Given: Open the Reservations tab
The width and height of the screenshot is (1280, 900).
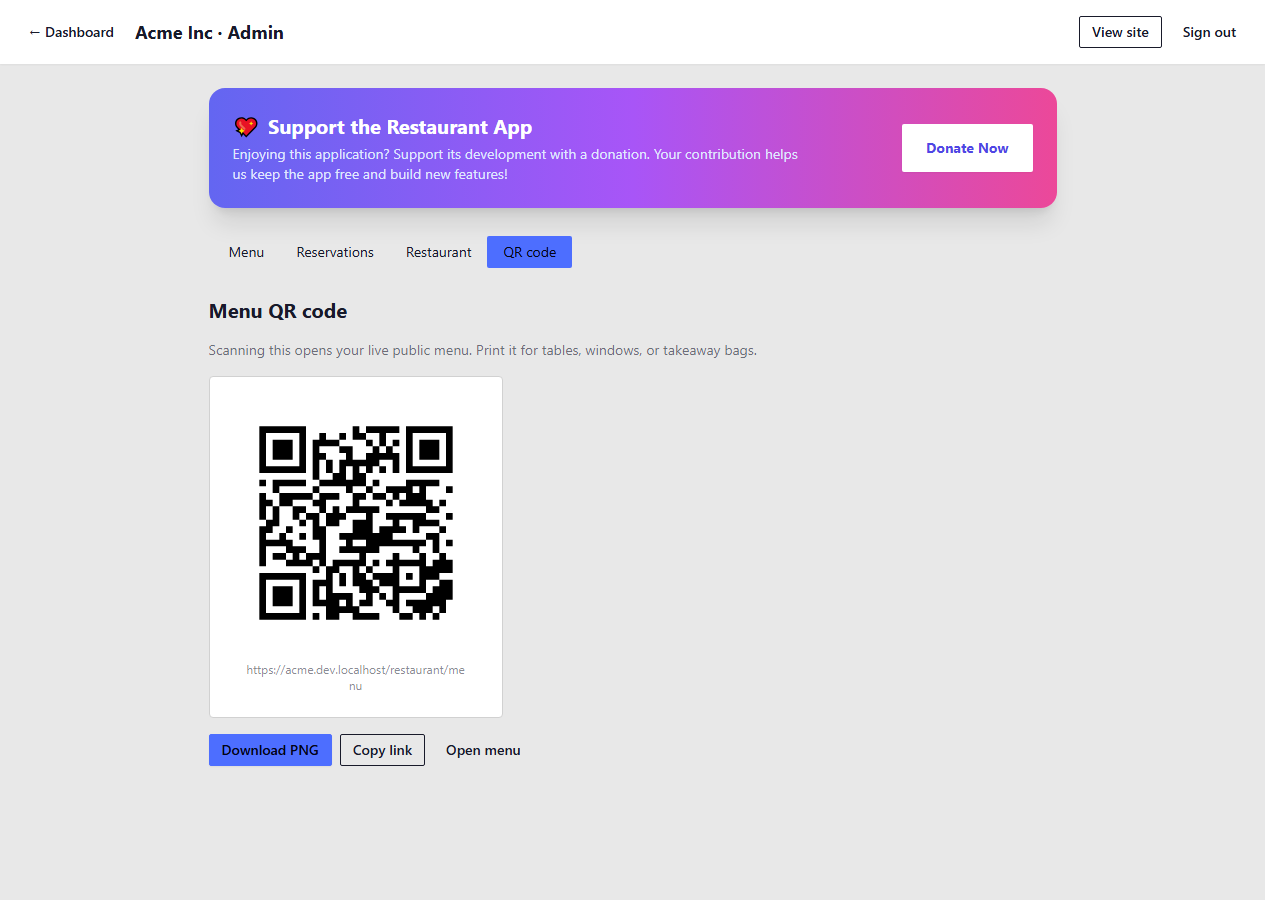Looking at the screenshot, I should point(335,252).
